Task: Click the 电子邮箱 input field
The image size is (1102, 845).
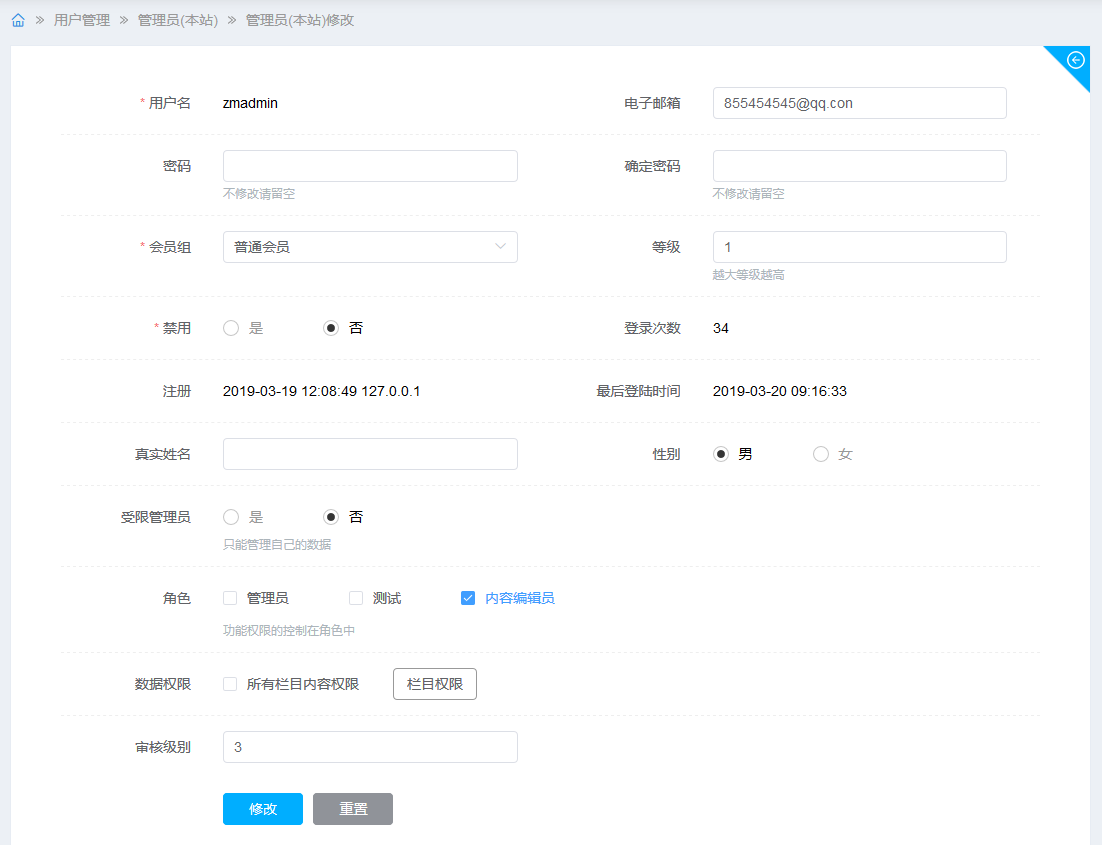Action: (x=859, y=103)
